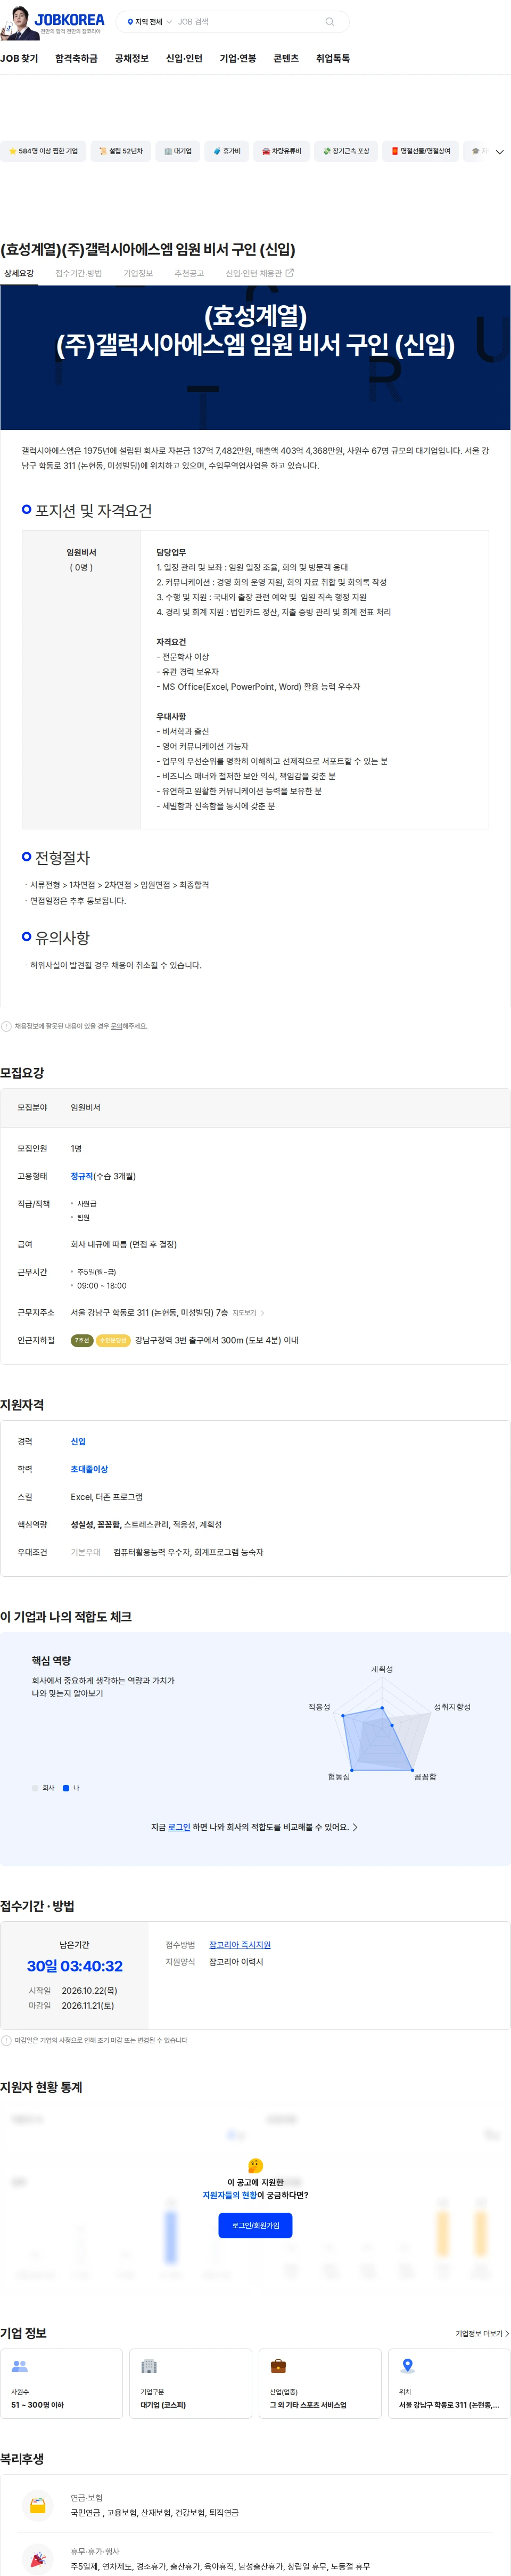Click the 휴무·휴가·행사 benefits icon
Viewport: 511px width, 2576px height.
click(x=38, y=2558)
